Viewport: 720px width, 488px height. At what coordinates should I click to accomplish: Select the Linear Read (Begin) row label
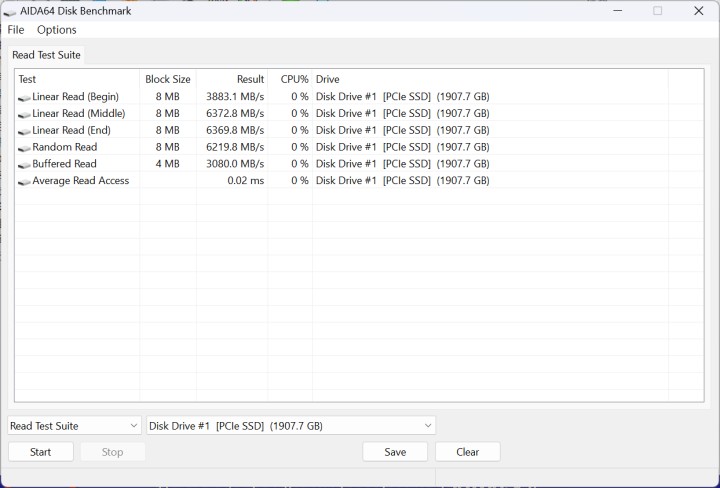[75, 96]
